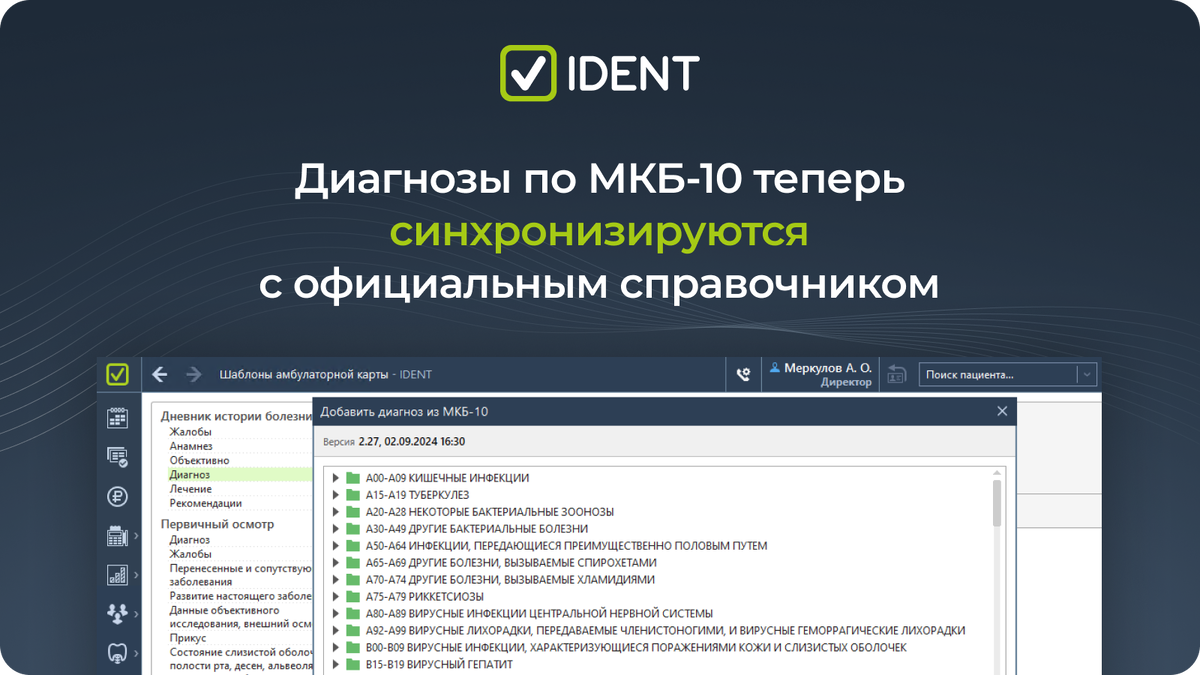Select Жалобы under Дневник истории болезни

[x=190, y=432]
